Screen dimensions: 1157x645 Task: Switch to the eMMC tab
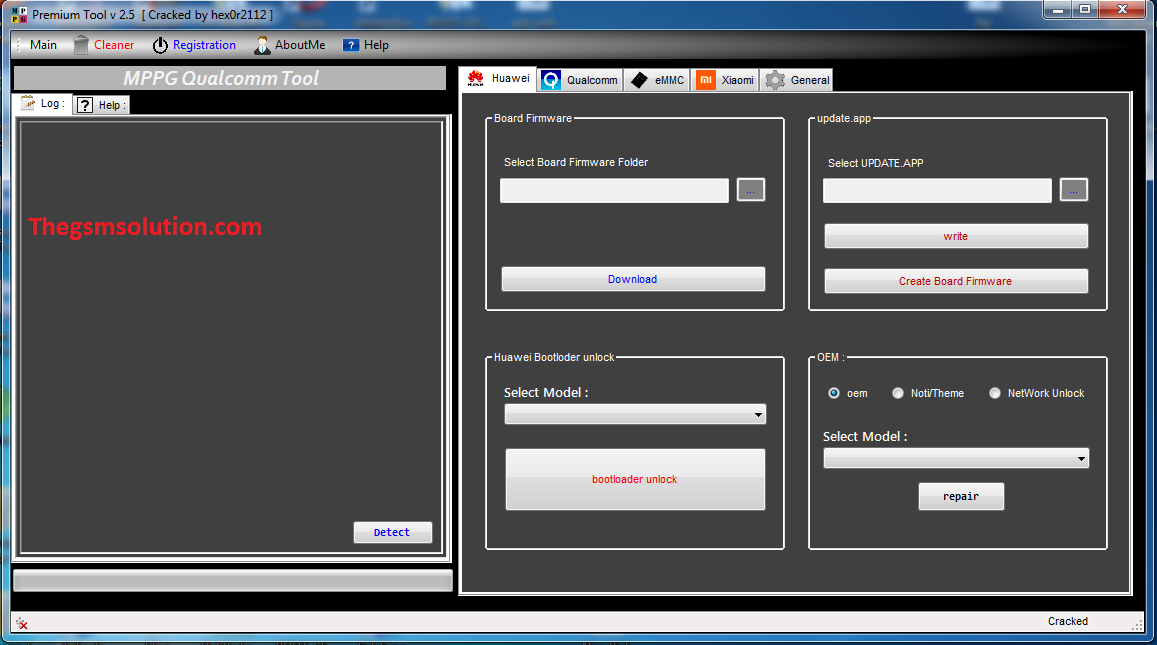657,80
